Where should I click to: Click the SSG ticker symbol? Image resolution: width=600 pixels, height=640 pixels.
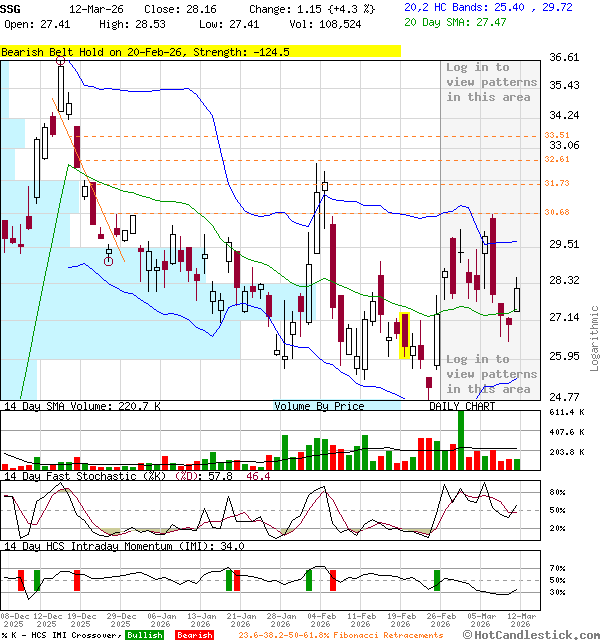click(10, 7)
